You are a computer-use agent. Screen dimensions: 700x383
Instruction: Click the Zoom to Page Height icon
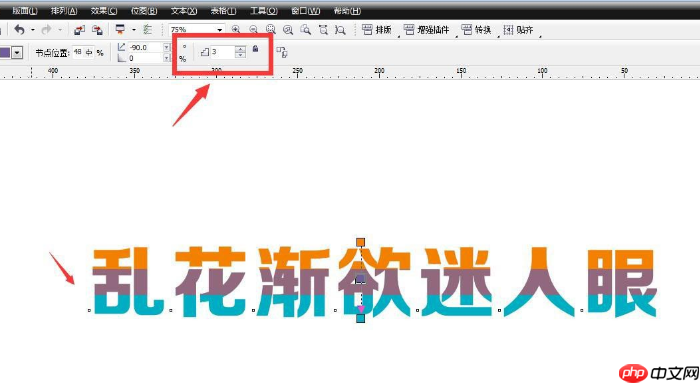[x=341, y=30]
